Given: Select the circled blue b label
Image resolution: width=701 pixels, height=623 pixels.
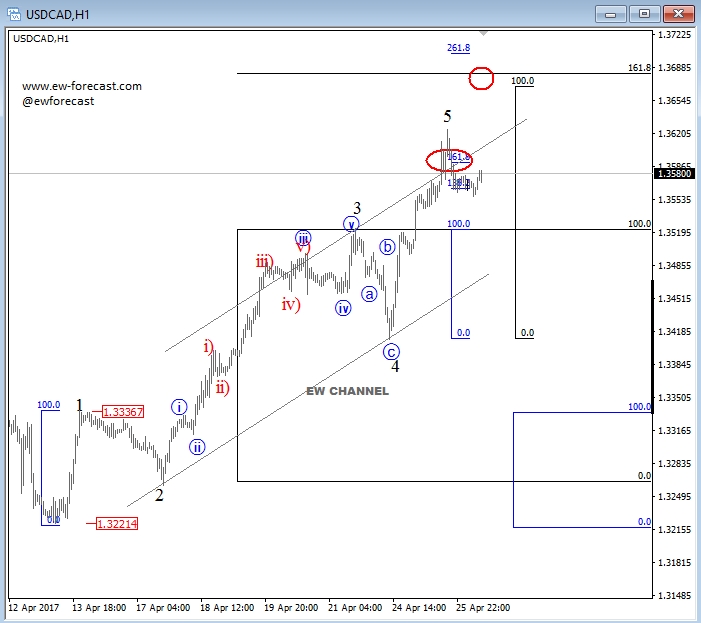Looking at the screenshot, I should tap(387, 247).
